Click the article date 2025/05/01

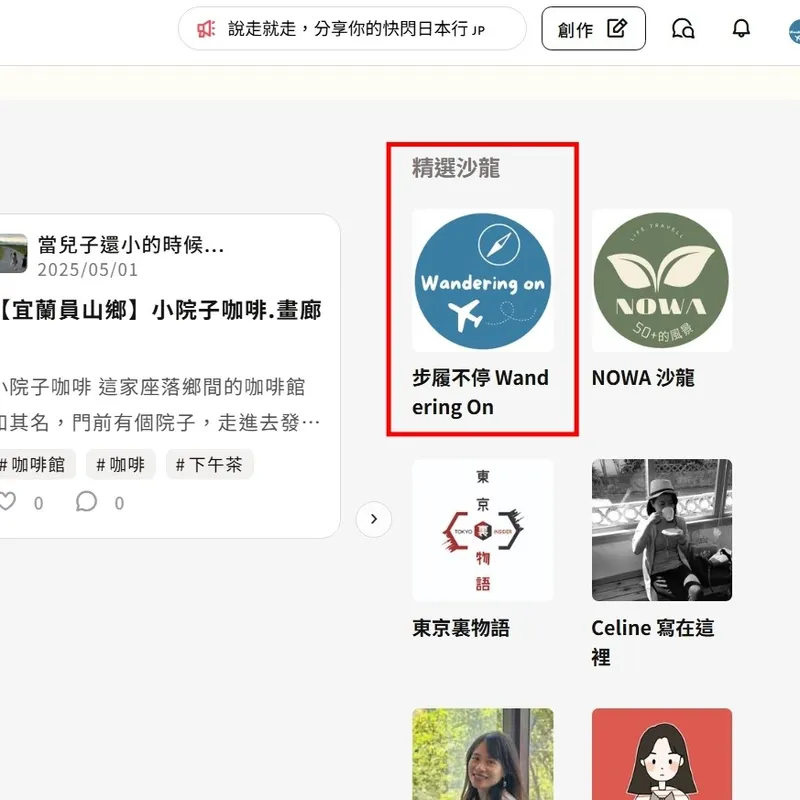[x=88, y=270]
